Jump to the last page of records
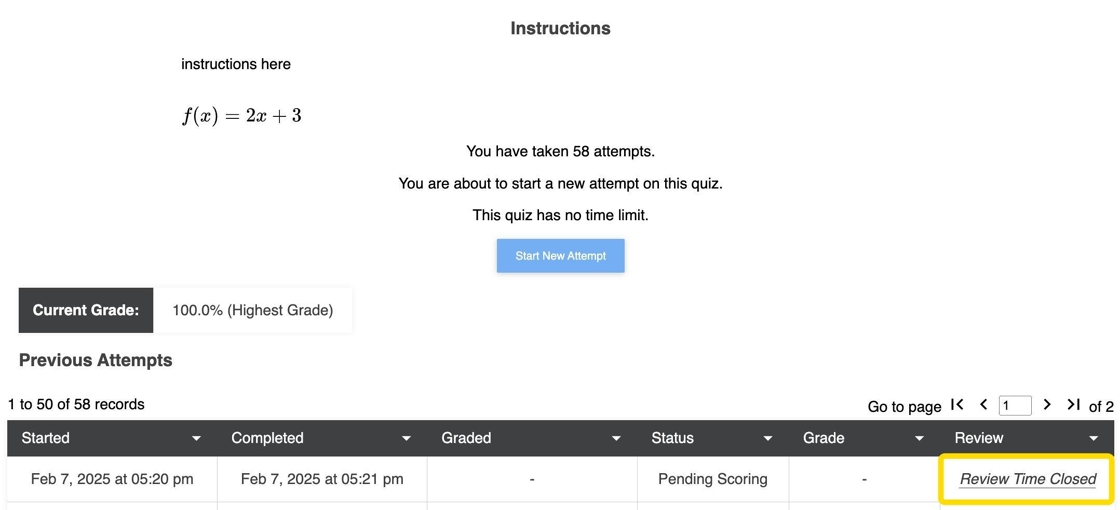The width and height of the screenshot is (1120, 510). click(1073, 405)
